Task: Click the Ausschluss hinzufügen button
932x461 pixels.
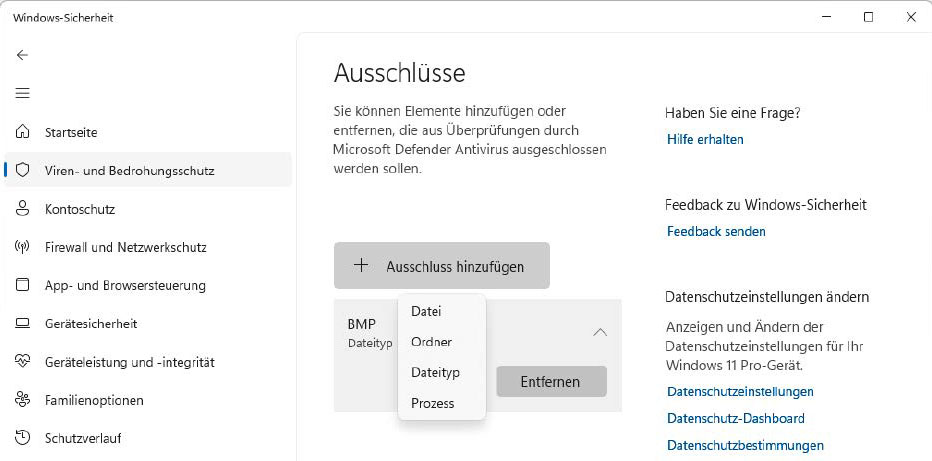Action: 442,266
